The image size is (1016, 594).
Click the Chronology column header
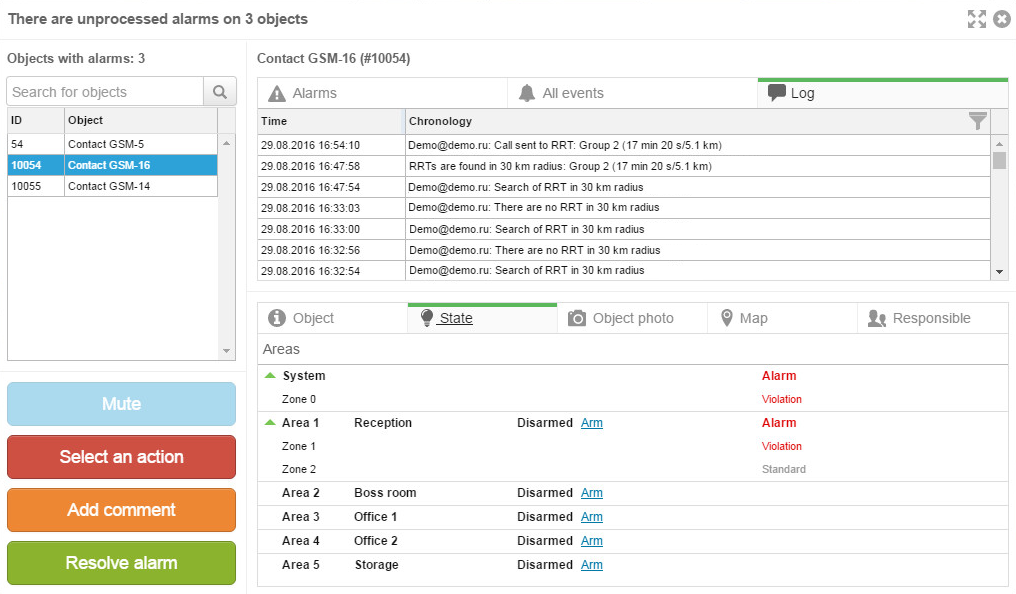click(x=697, y=121)
